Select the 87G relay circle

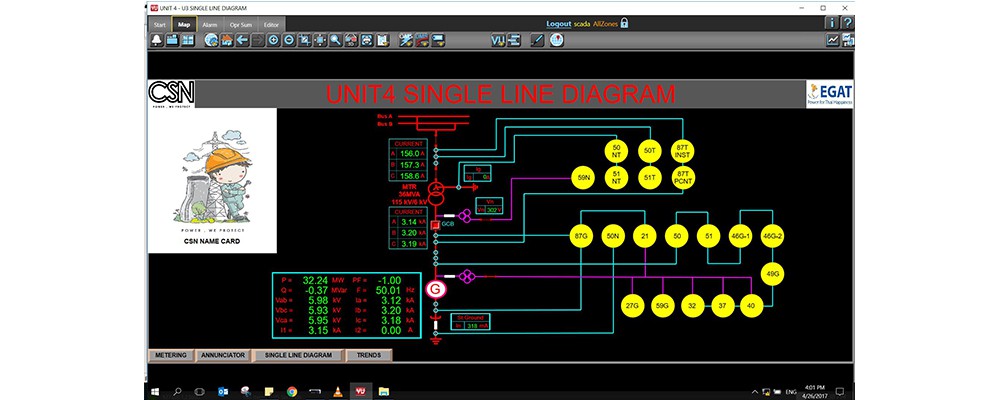click(x=579, y=236)
